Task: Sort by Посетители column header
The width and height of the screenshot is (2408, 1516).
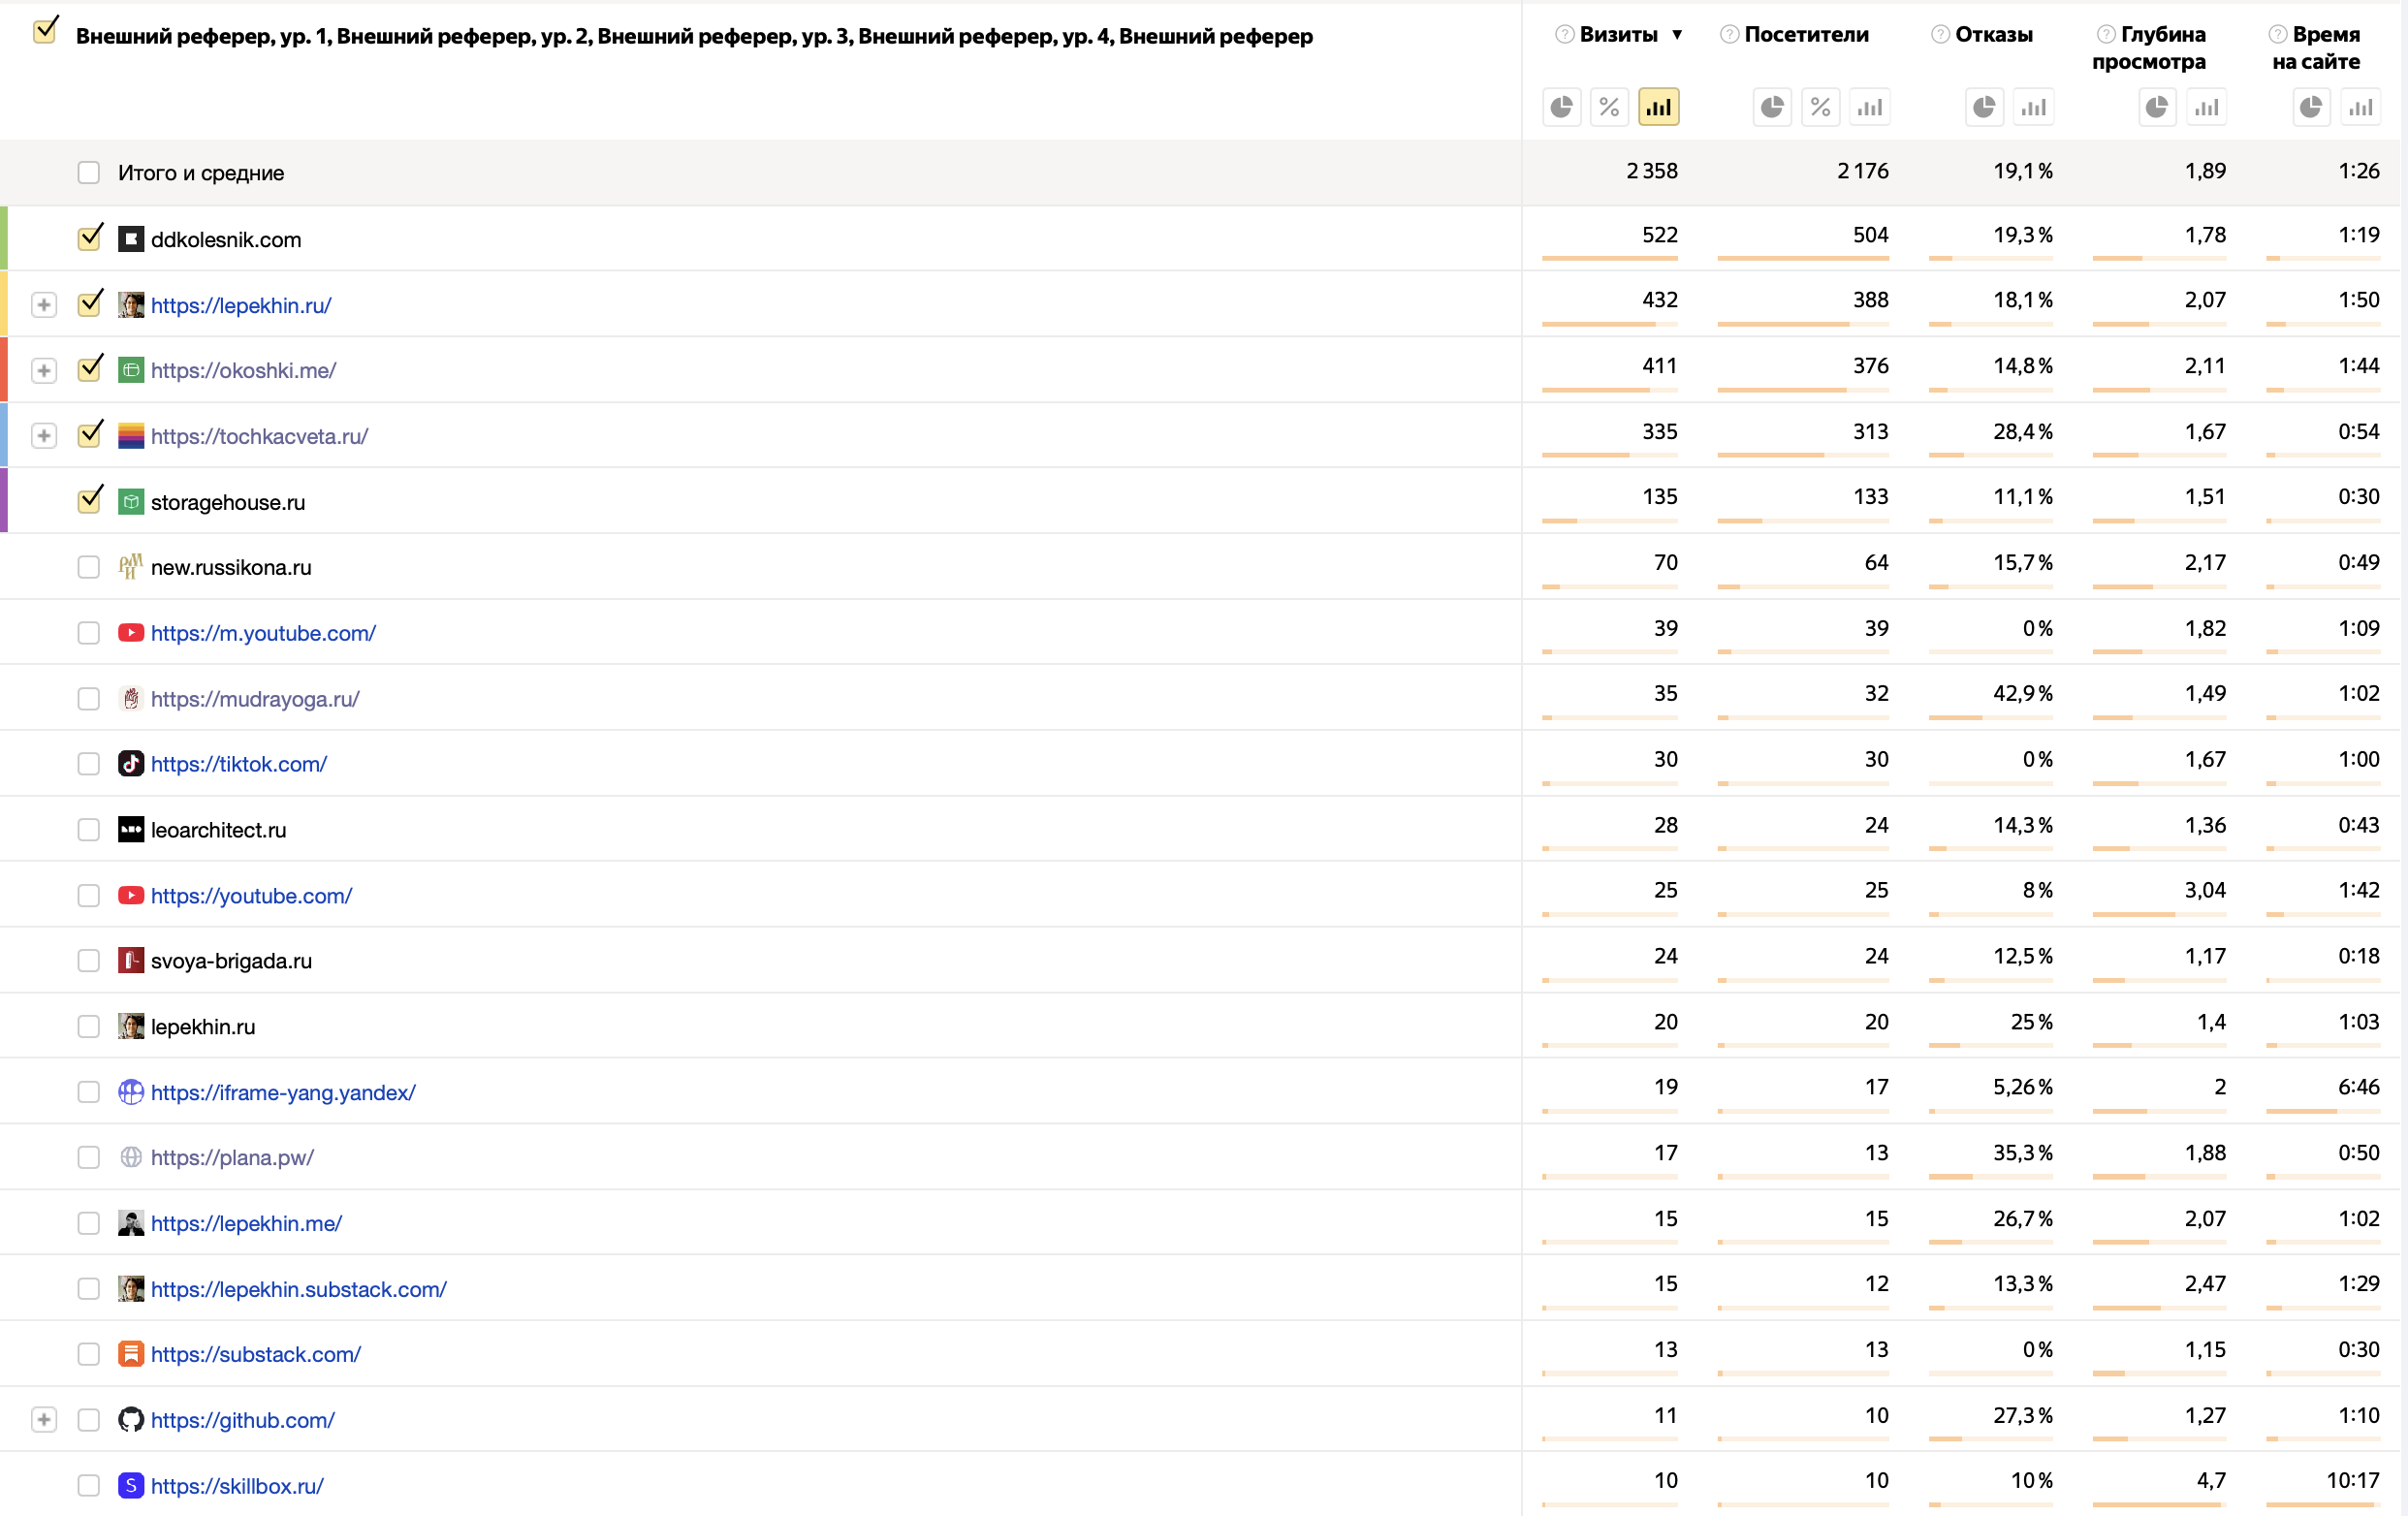Action: click(1806, 35)
